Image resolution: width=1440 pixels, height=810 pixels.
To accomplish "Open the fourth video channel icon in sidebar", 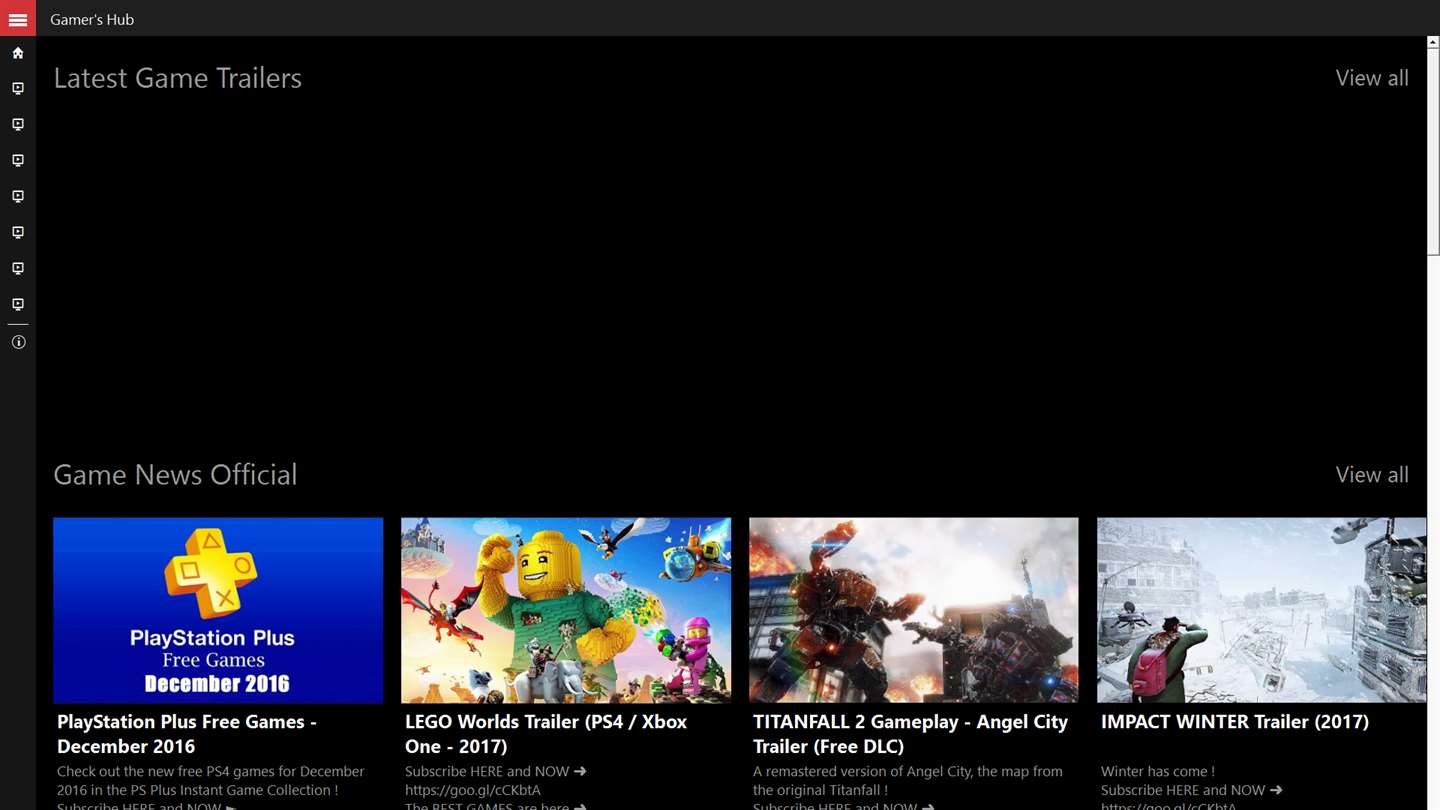I will pyautogui.click(x=18, y=197).
